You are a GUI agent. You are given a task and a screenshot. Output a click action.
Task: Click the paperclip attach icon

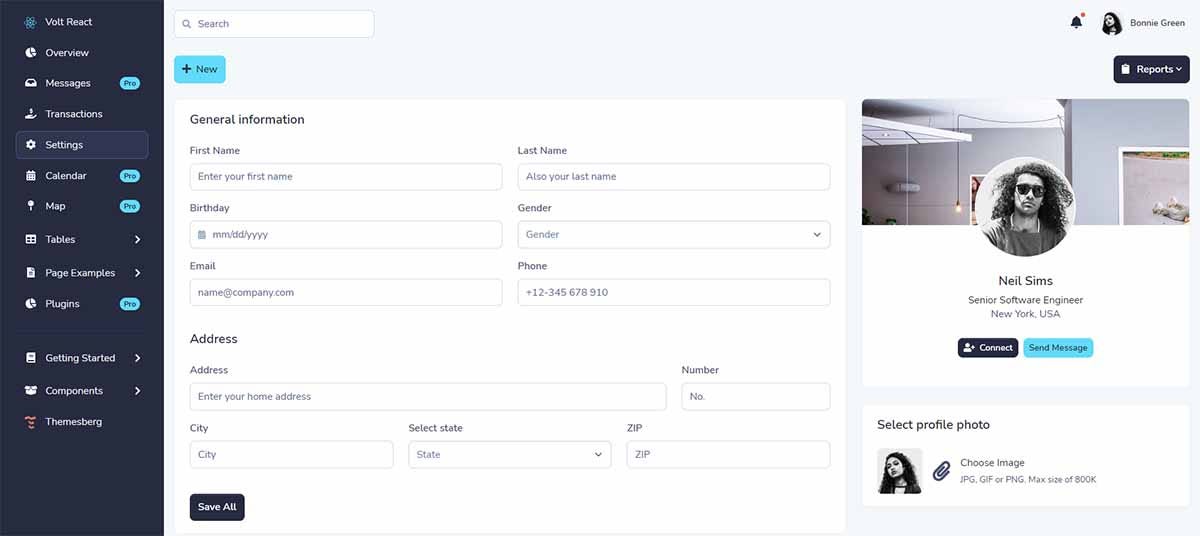pos(941,471)
